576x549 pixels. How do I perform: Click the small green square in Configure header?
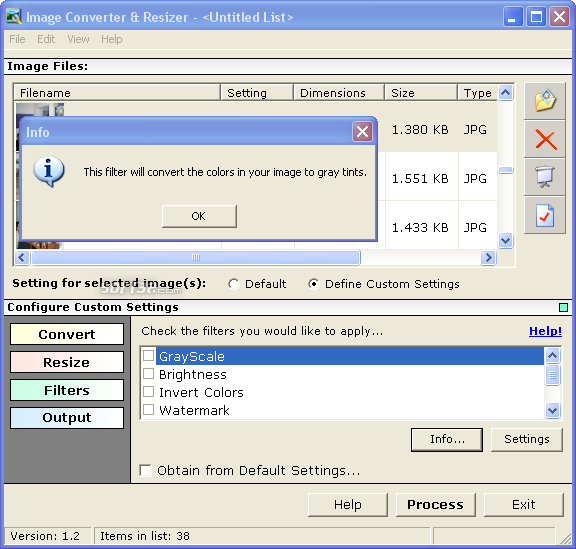point(563,307)
